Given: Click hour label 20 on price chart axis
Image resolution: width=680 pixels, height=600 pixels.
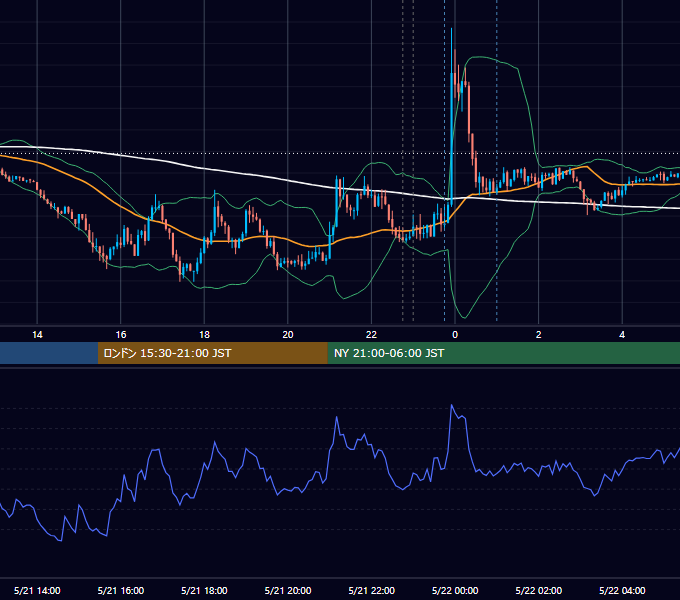Looking at the screenshot, I should (x=288, y=335).
